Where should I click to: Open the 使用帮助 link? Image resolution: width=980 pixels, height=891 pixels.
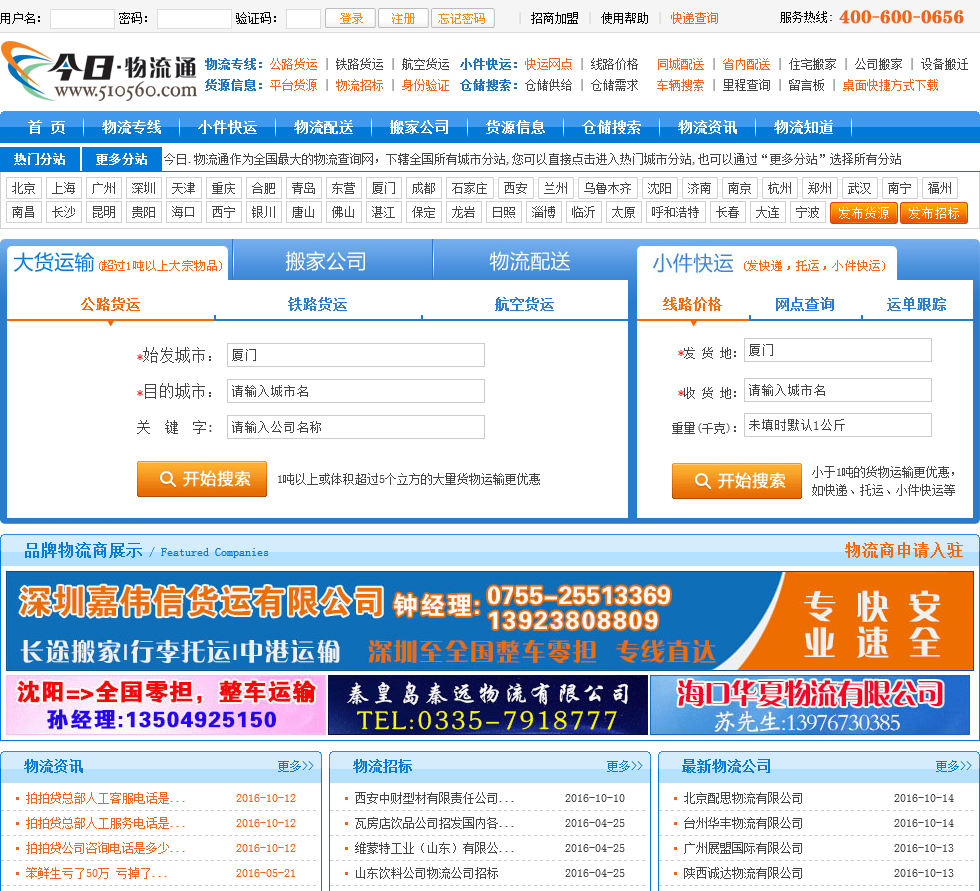click(x=624, y=19)
